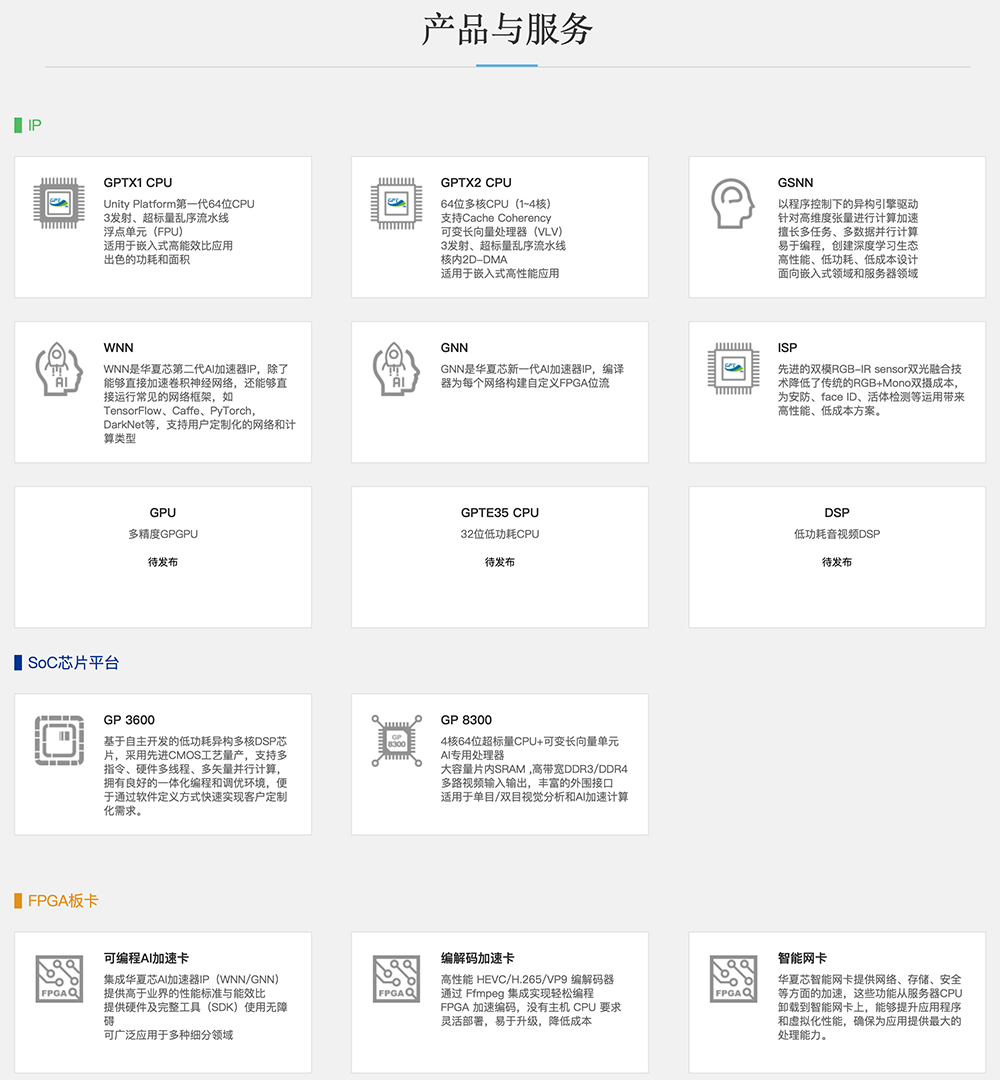Open the GPTX1 CPU title link
The height and width of the screenshot is (1080, 1000).
138,183
